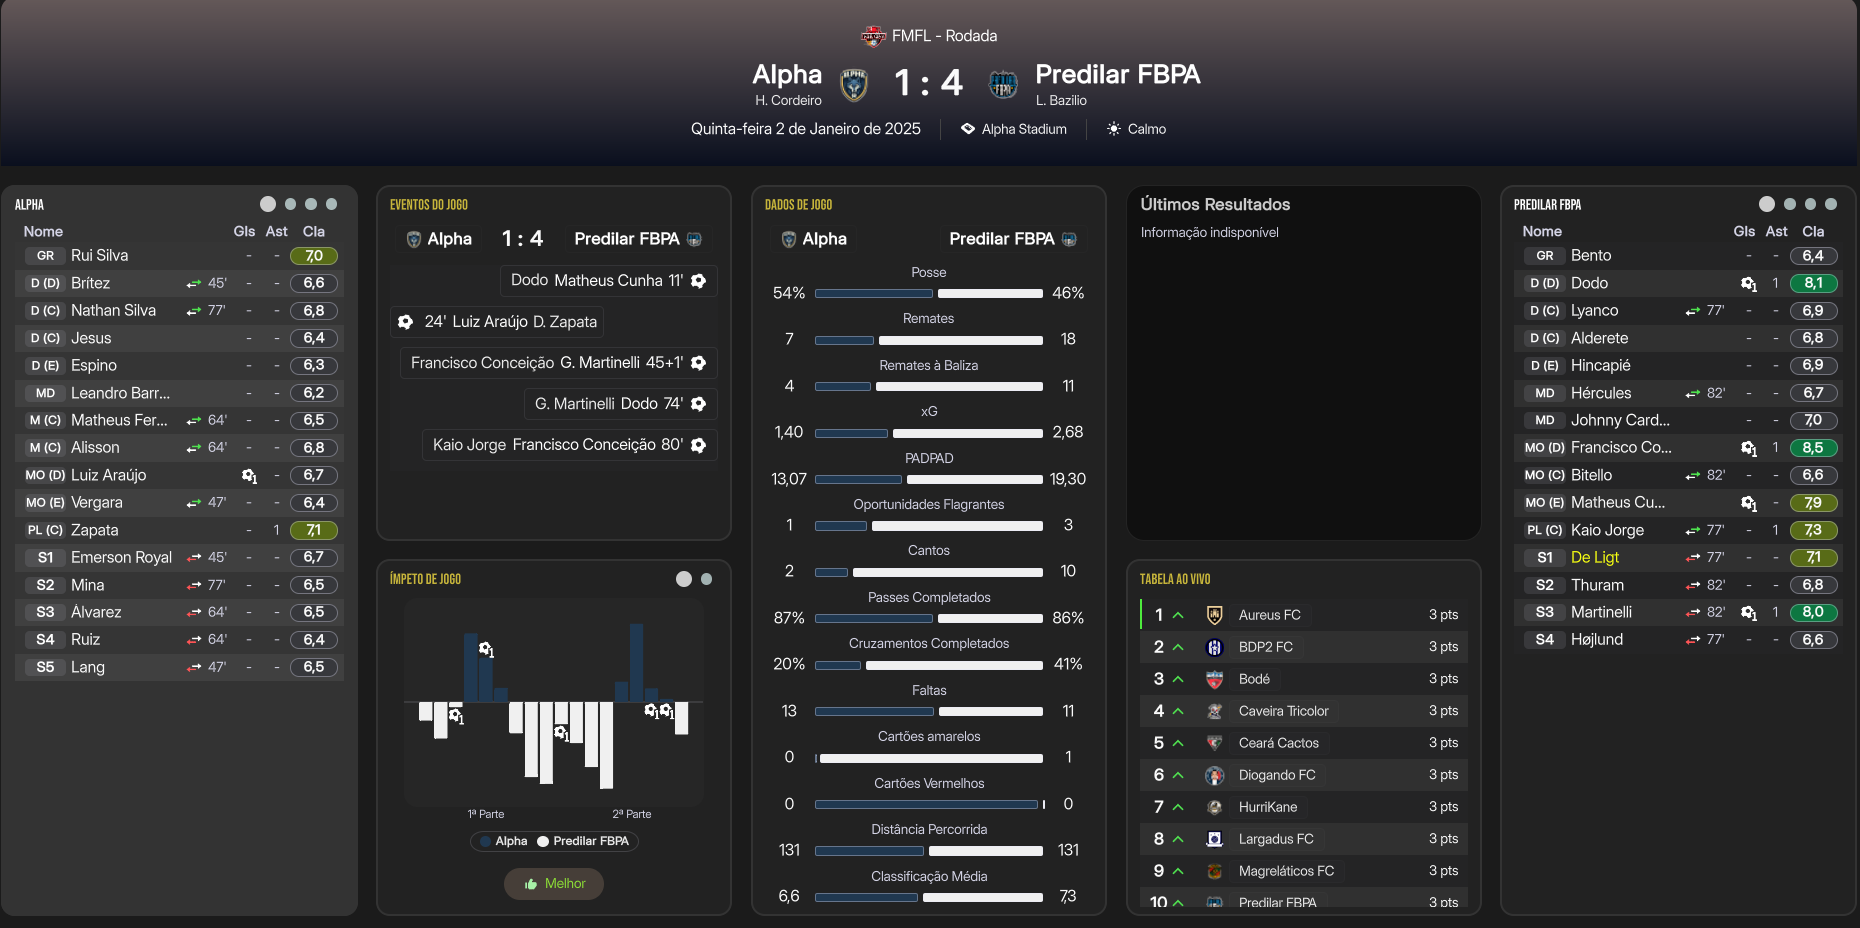Click Aureus FC badge in live table
This screenshot has height=928, width=1860.
(1215, 615)
